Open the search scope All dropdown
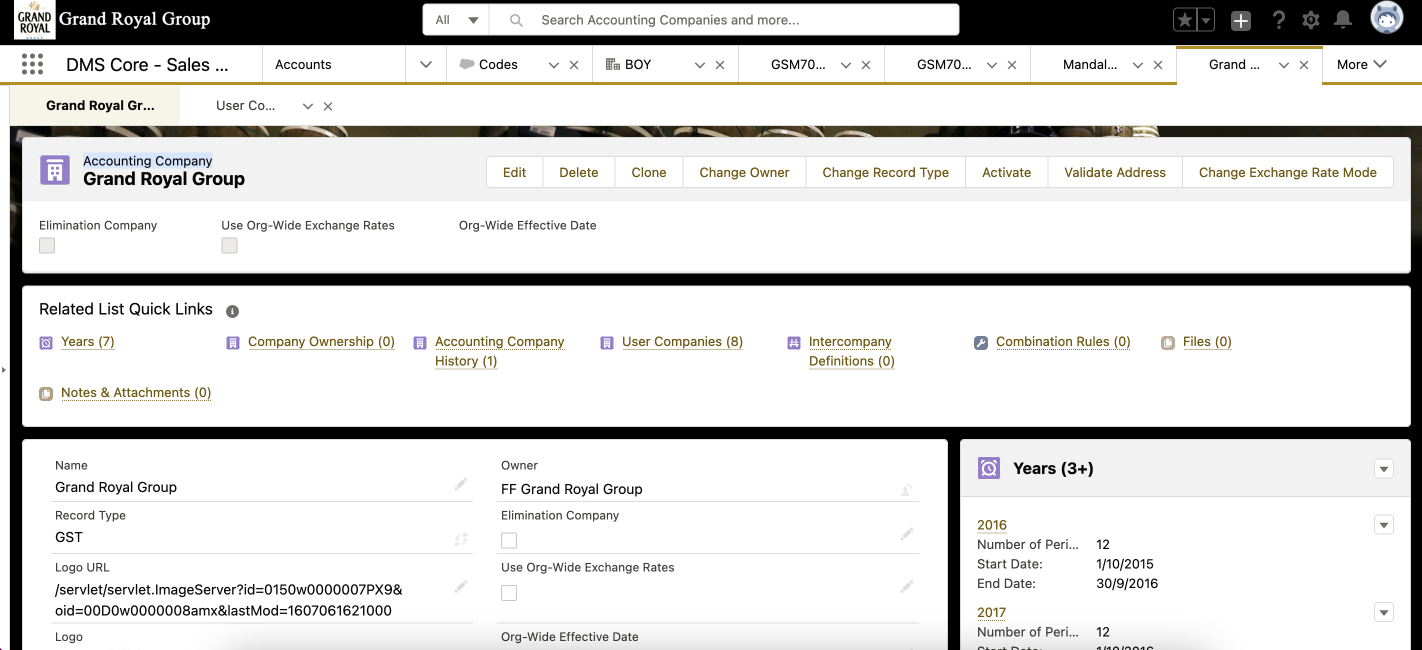The image size is (1422, 650). click(x=458, y=20)
